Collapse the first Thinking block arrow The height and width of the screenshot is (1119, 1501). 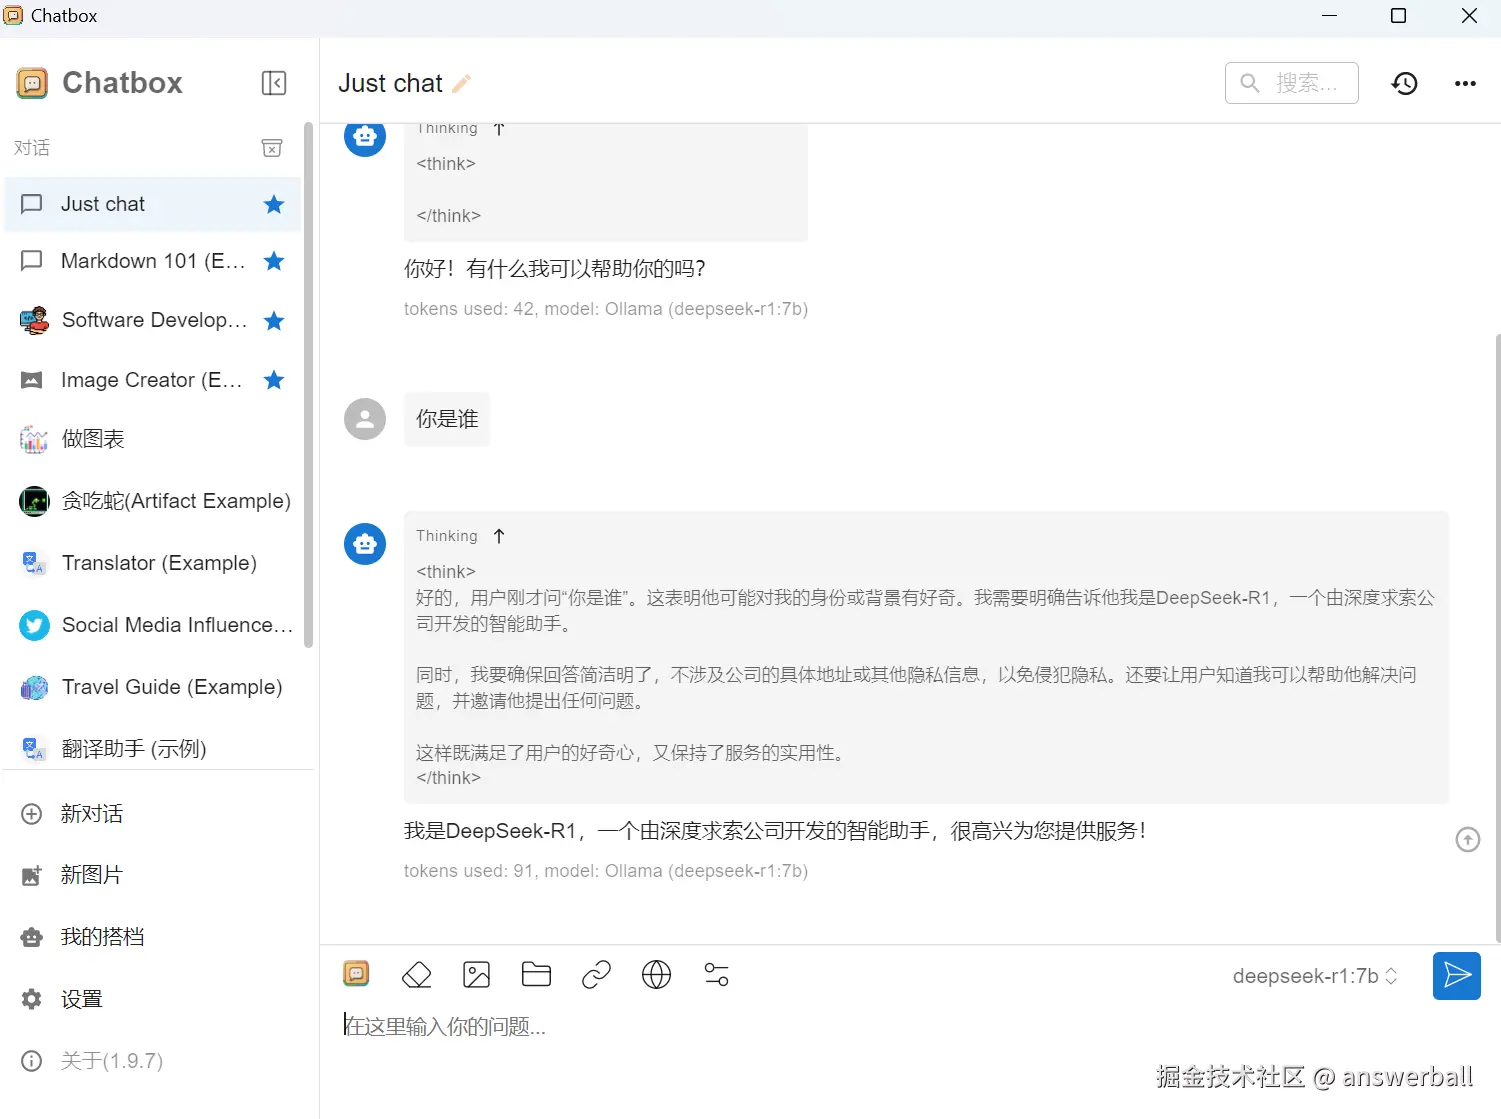pyautogui.click(x=499, y=129)
